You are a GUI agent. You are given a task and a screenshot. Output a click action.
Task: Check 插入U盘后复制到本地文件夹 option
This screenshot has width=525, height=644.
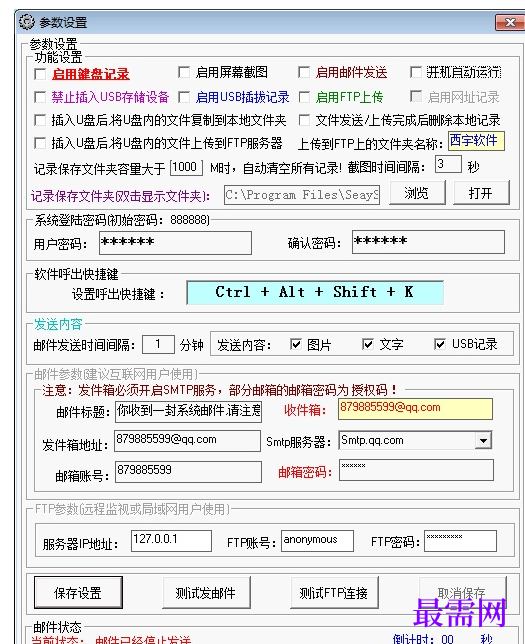coord(40,120)
